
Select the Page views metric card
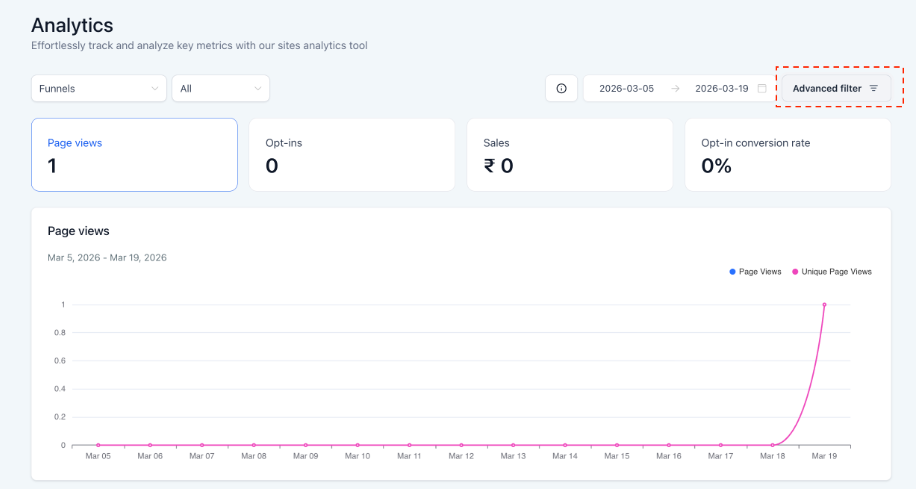pyautogui.click(x=134, y=154)
